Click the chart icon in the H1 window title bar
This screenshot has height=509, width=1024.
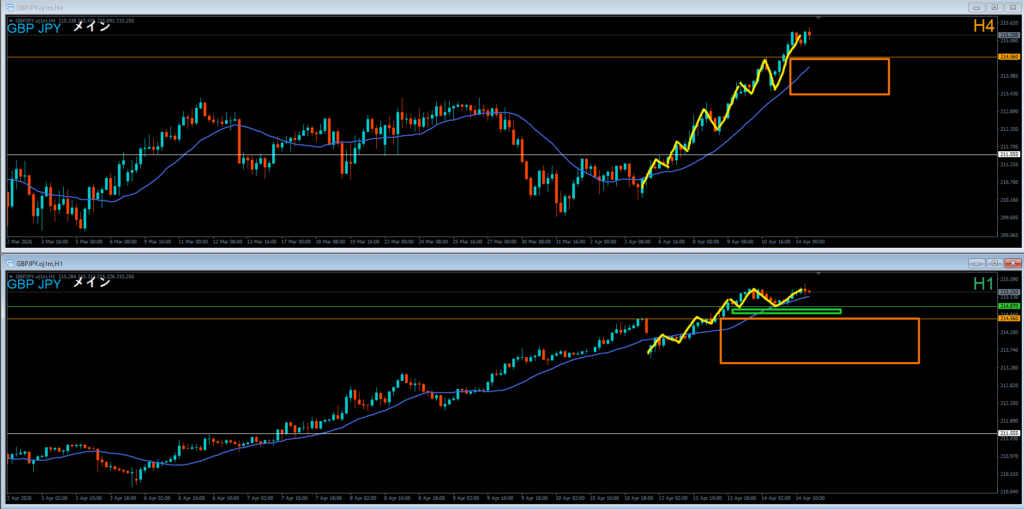[7, 261]
